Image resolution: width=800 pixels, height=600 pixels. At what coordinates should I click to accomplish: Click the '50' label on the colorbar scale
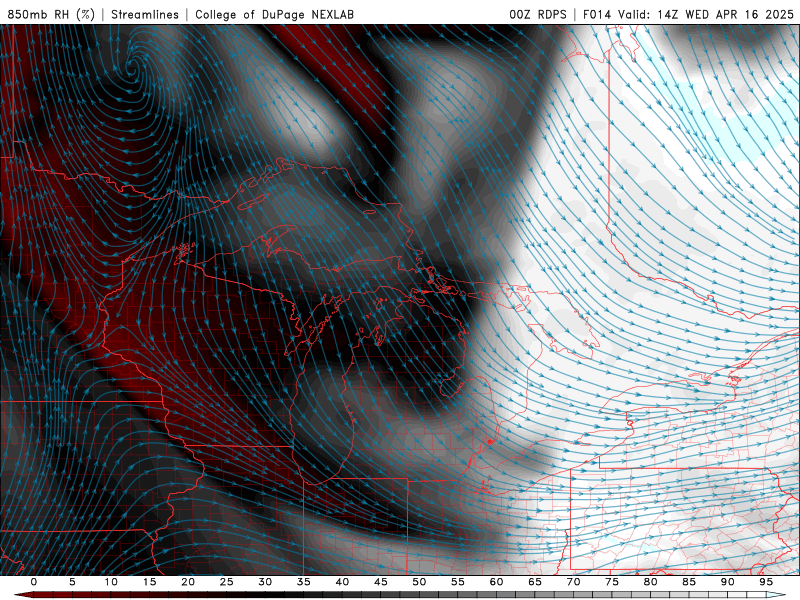419,582
